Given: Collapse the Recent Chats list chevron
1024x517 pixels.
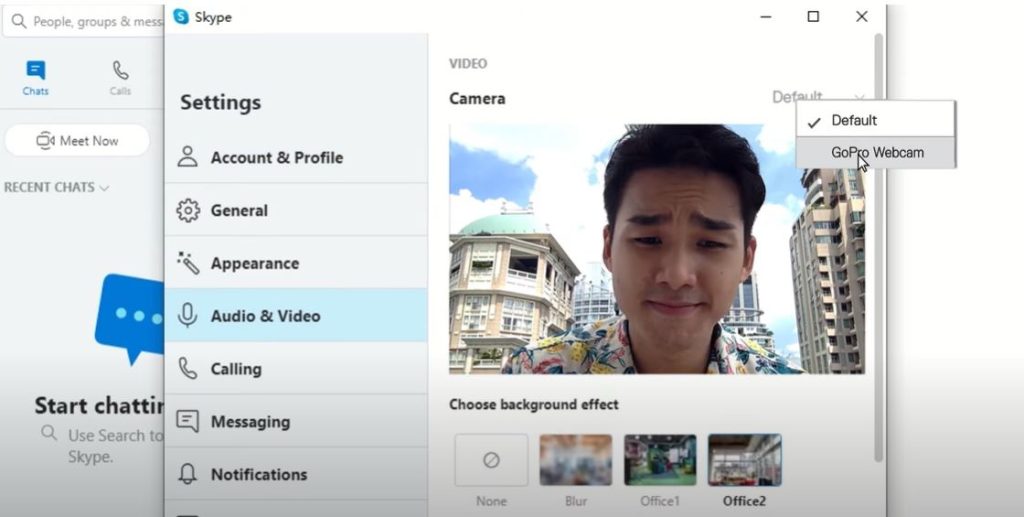Looking at the screenshot, I should (104, 188).
